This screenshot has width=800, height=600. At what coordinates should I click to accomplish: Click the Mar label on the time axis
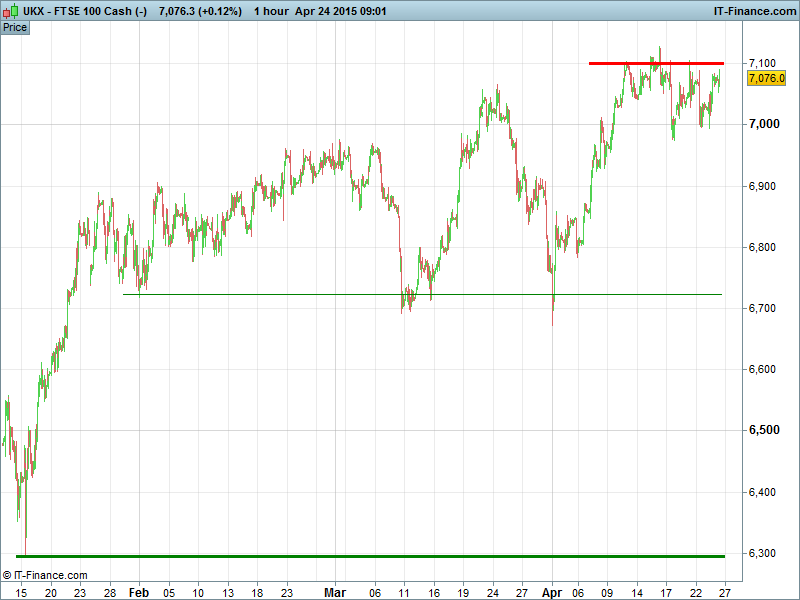[336, 592]
